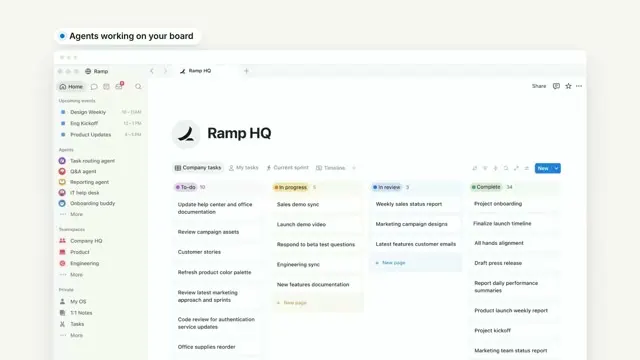Open the three-dot page options menu
The height and width of the screenshot is (360, 640).
tap(579, 86)
